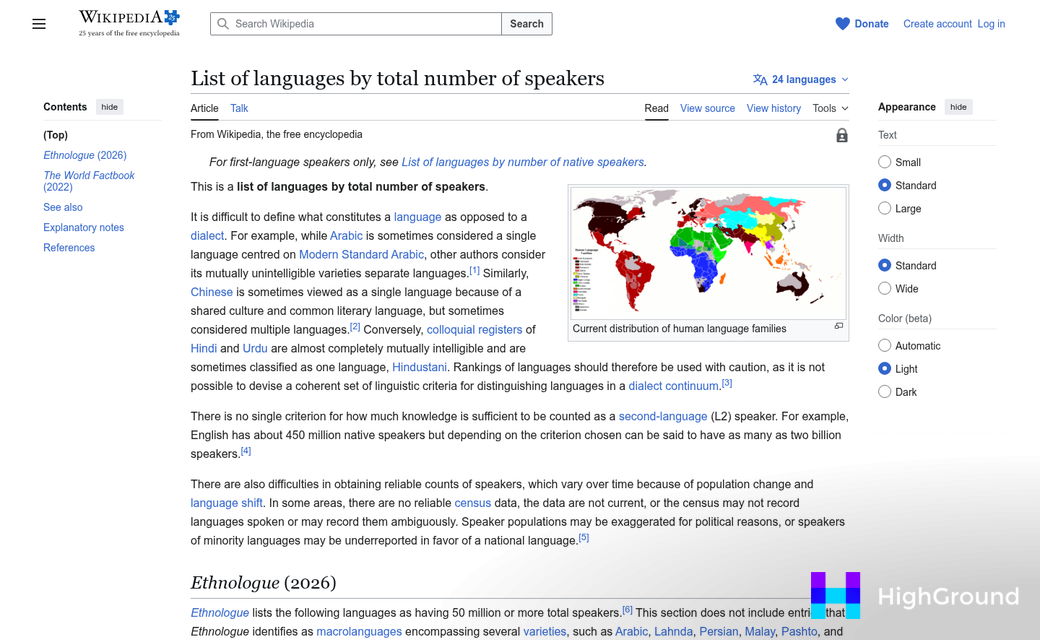1040x640 pixels.
Task: Open the Tools dropdown menu
Action: [830, 108]
